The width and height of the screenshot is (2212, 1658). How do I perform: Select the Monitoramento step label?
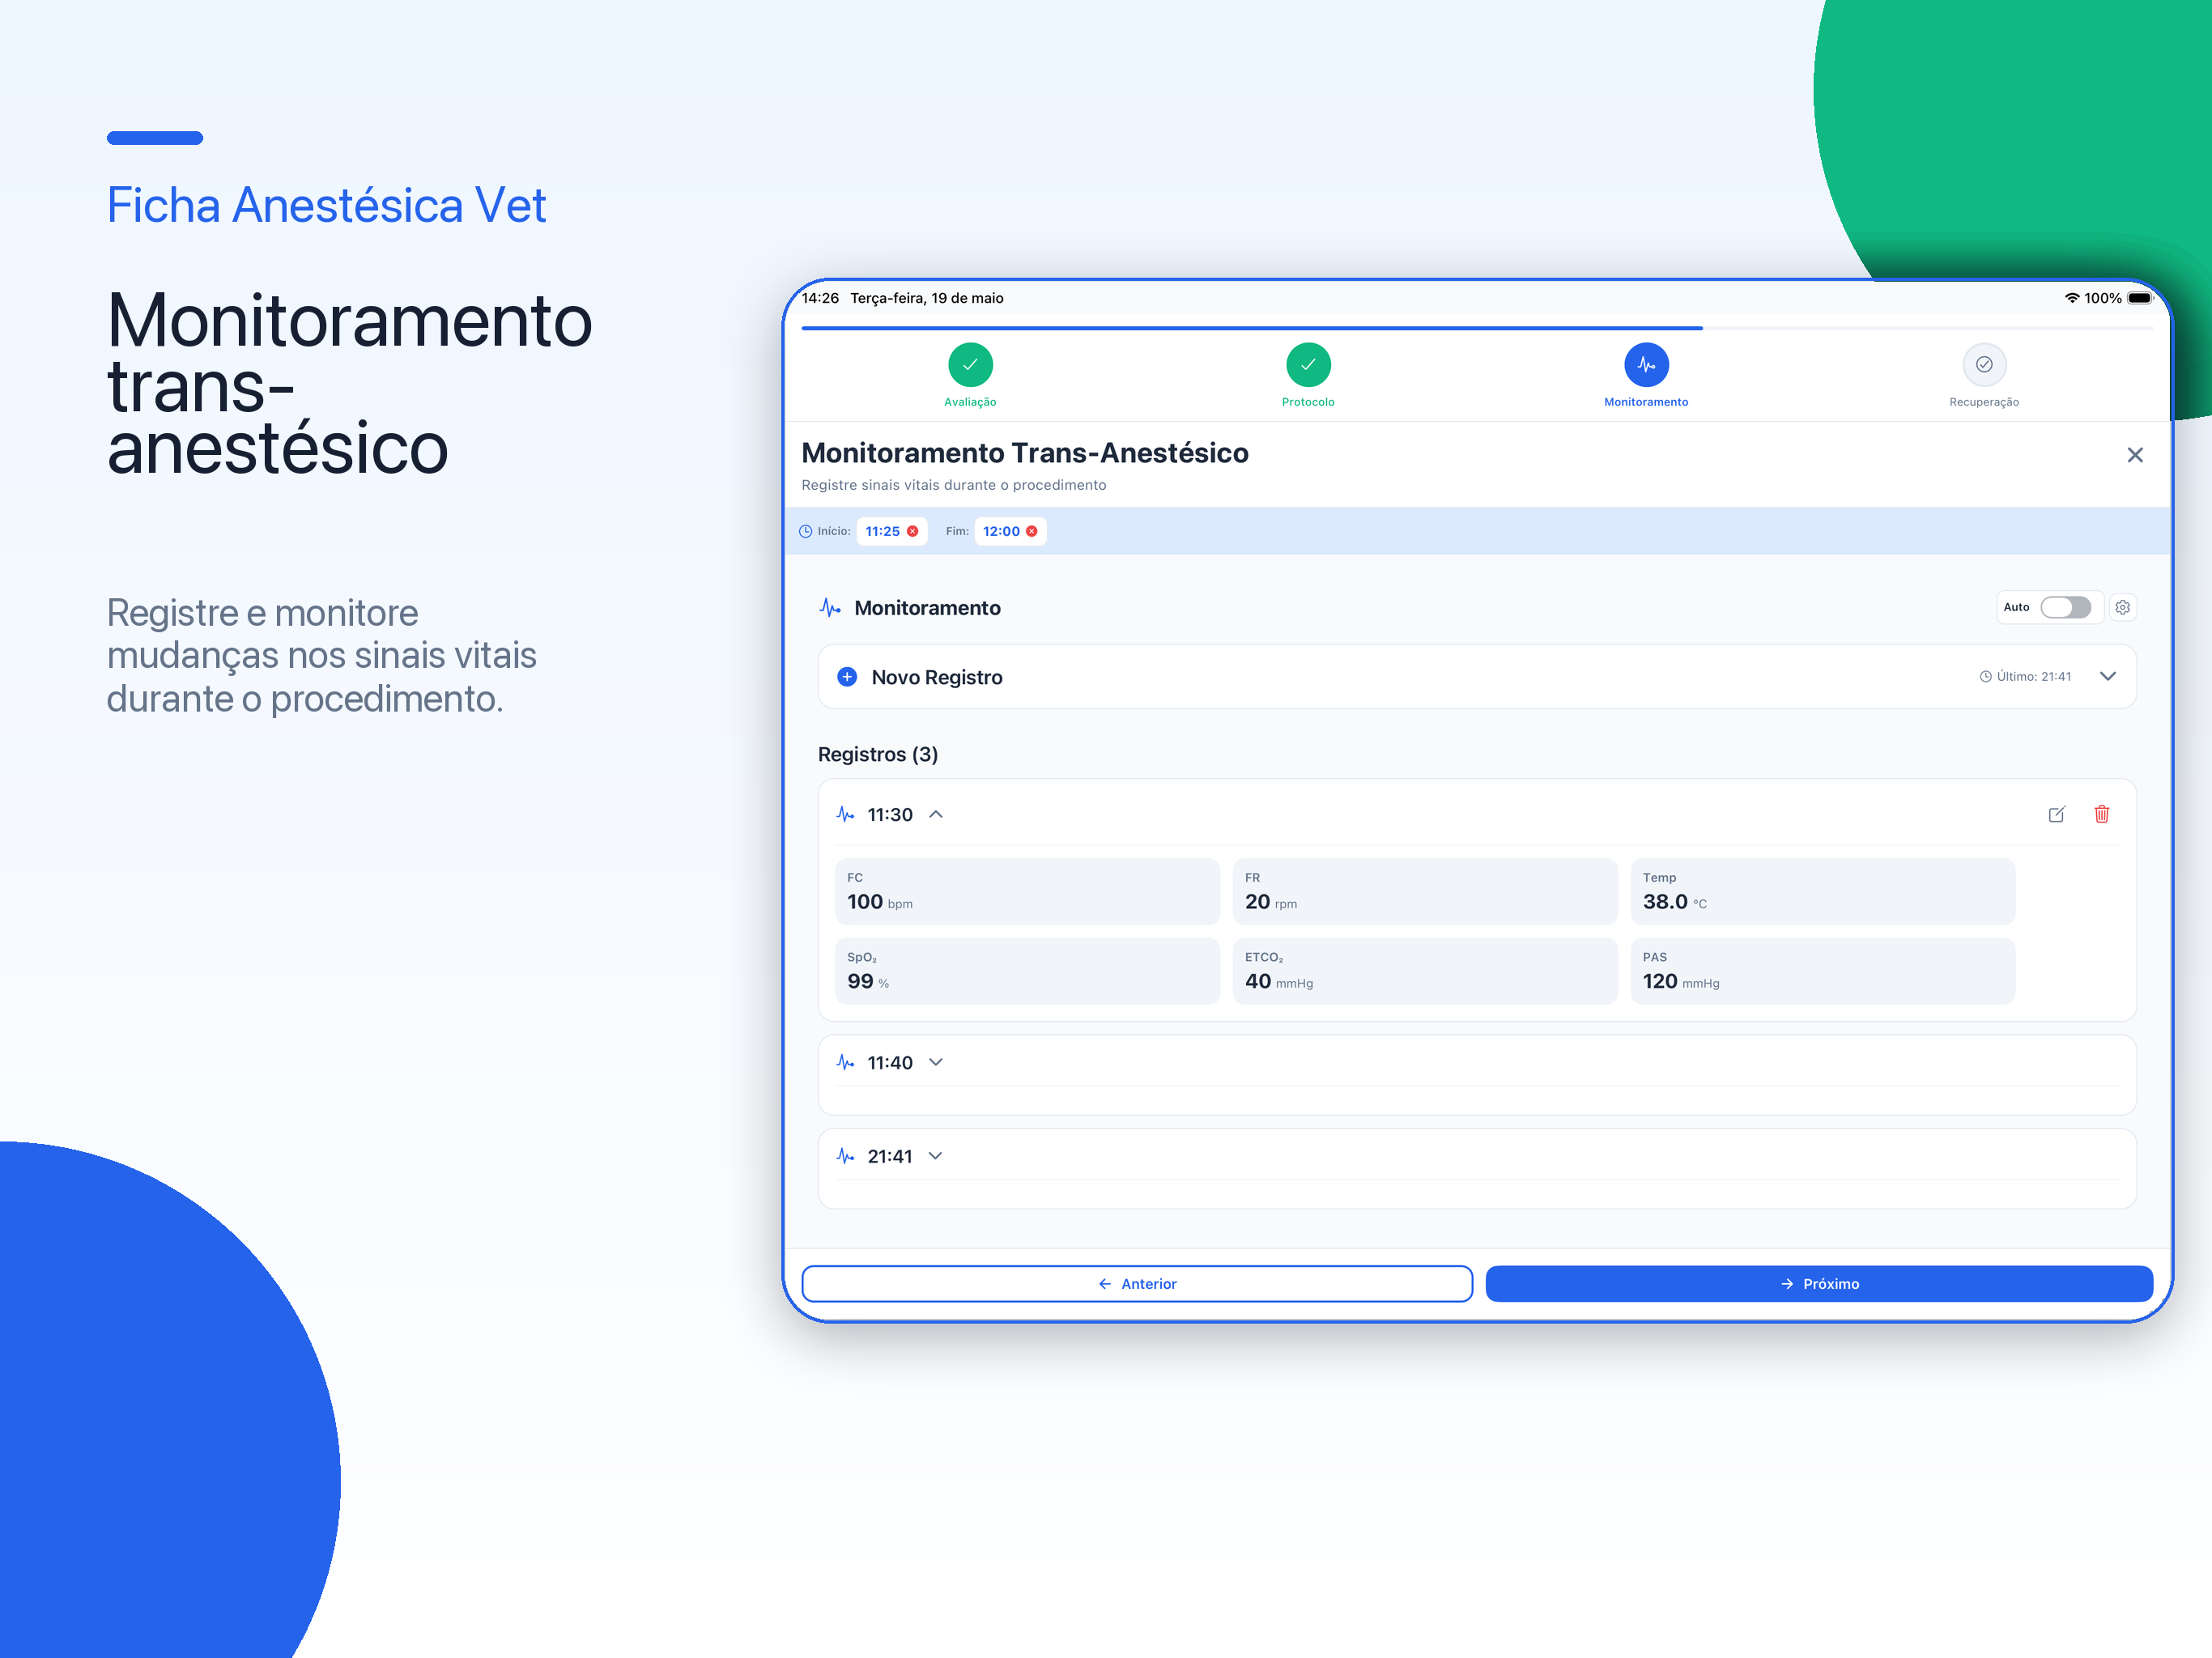pos(1646,402)
